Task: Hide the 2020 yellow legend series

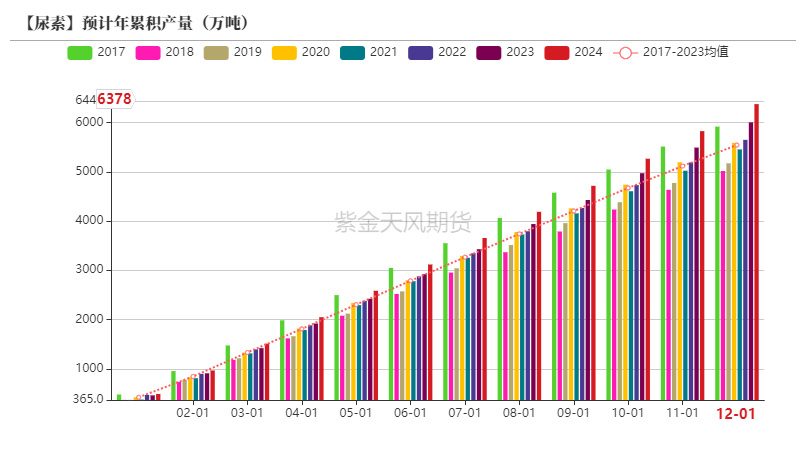Action: pyautogui.click(x=284, y=53)
